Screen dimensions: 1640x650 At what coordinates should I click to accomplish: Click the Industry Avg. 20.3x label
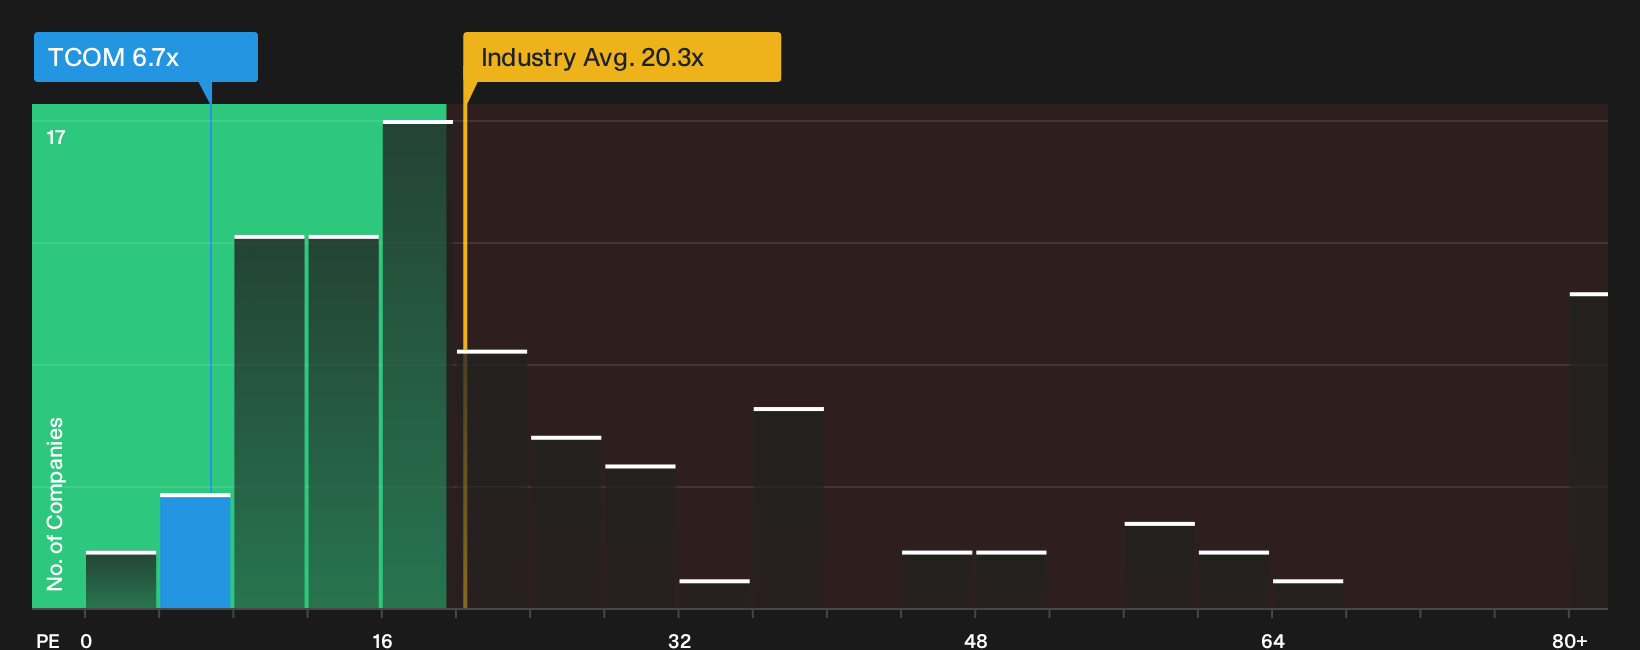pos(622,57)
